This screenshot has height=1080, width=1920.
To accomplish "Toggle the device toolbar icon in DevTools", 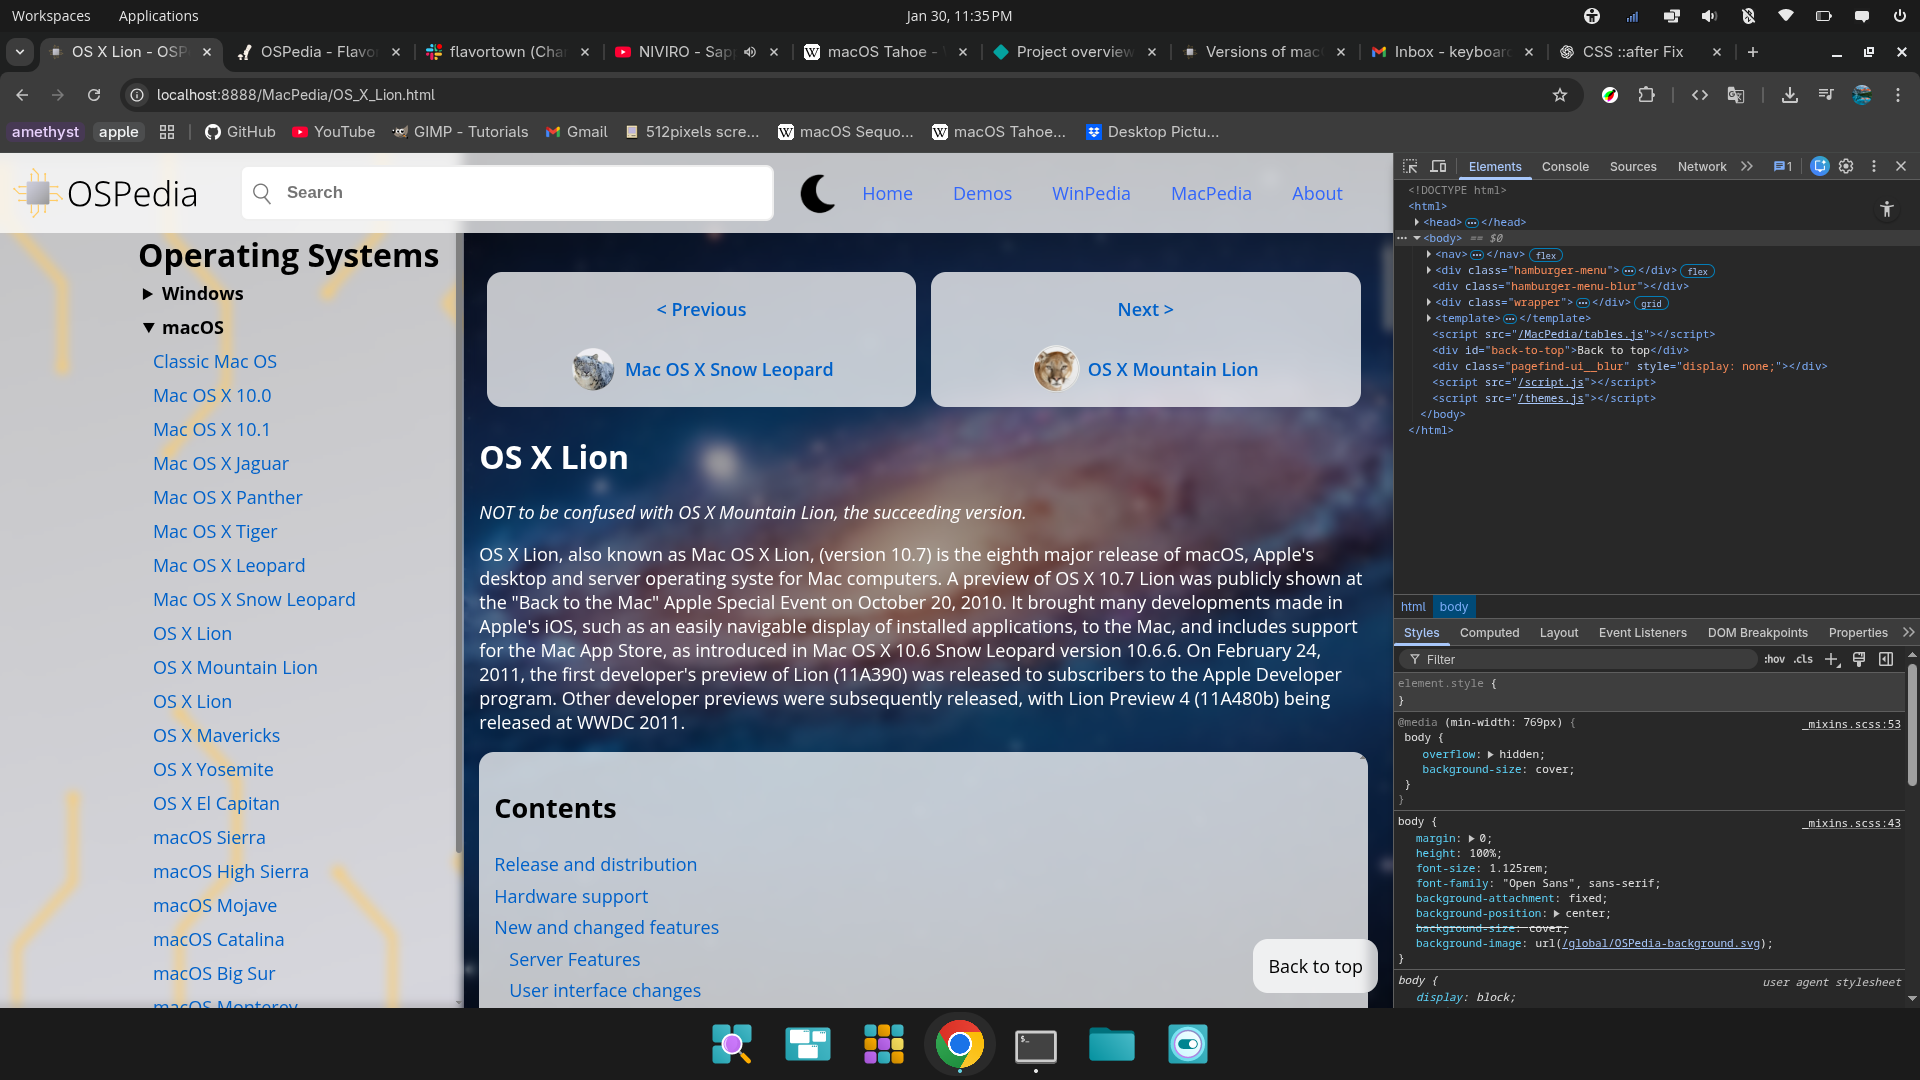I will pos(1438,166).
